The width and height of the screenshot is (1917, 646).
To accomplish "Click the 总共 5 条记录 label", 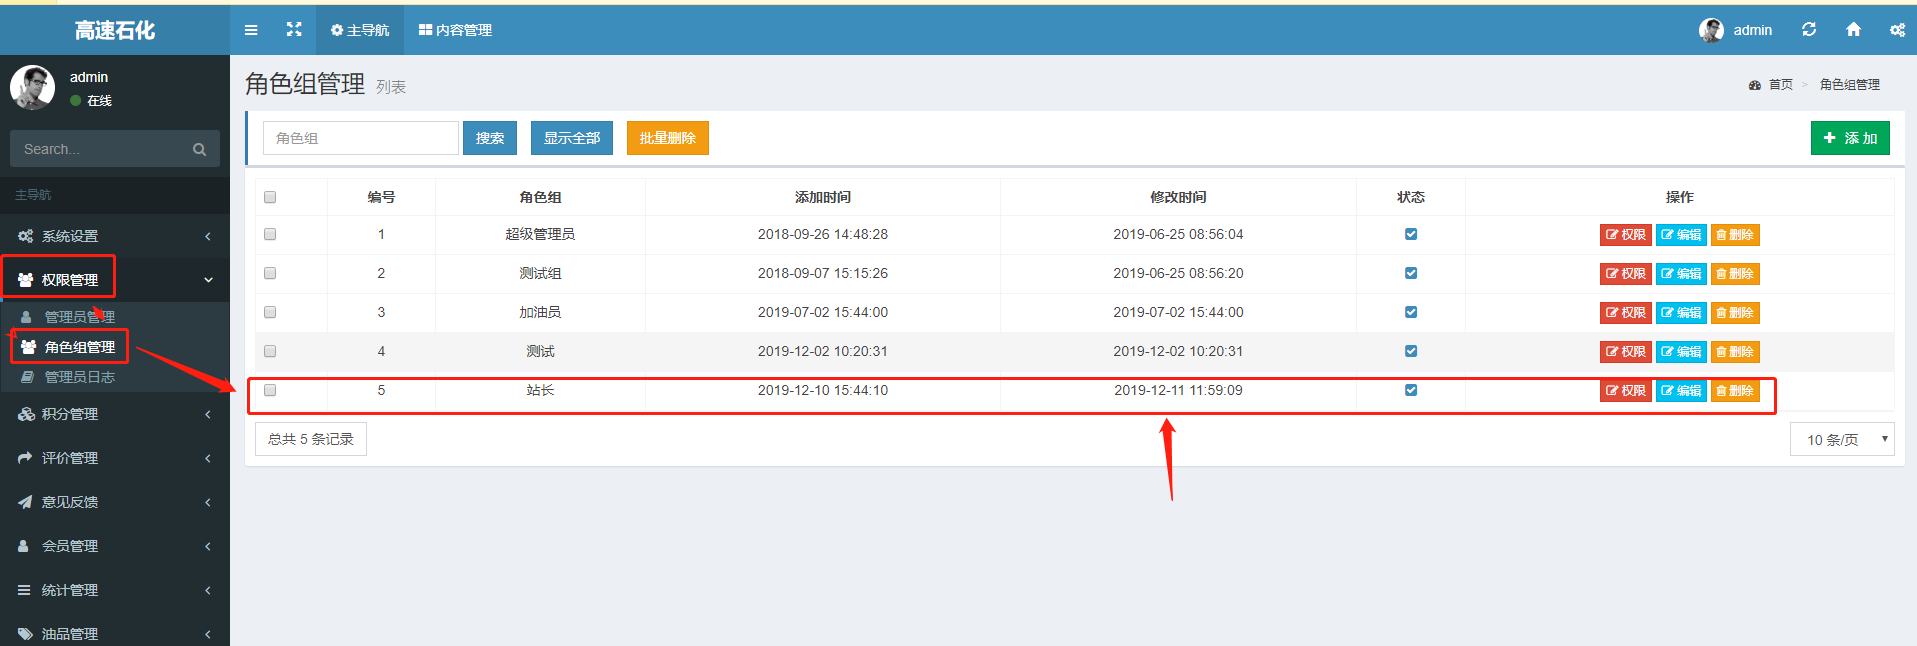I will point(311,439).
